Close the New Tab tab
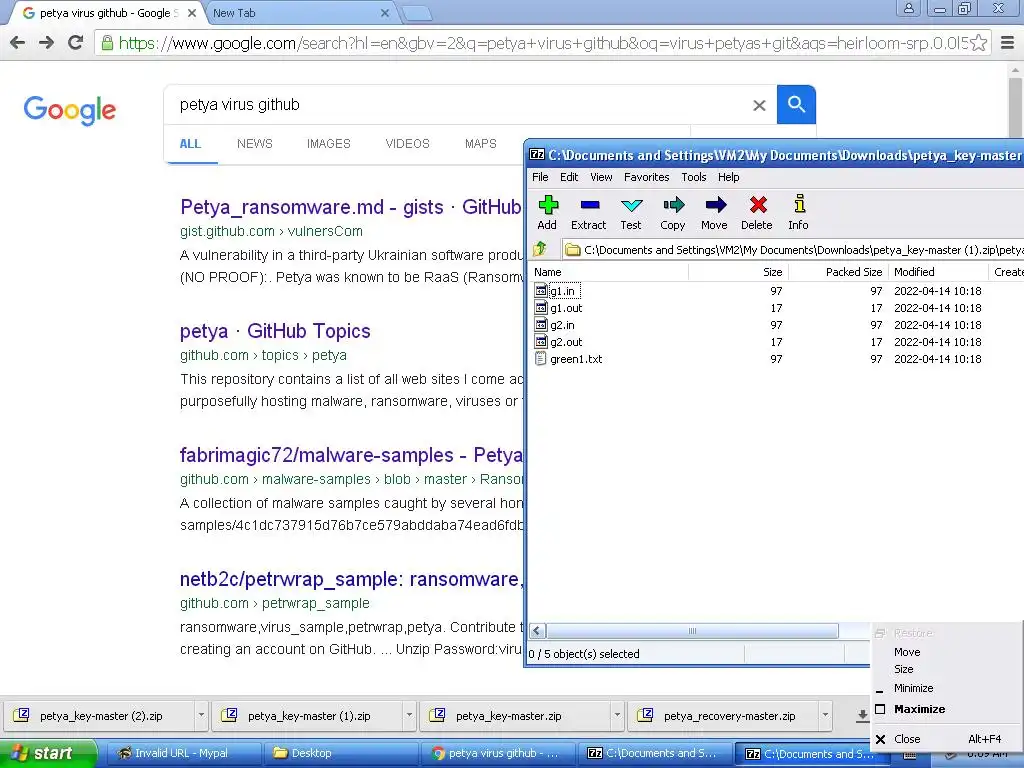Viewport: 1024px width, 768px height. click(x=385, y=13)
